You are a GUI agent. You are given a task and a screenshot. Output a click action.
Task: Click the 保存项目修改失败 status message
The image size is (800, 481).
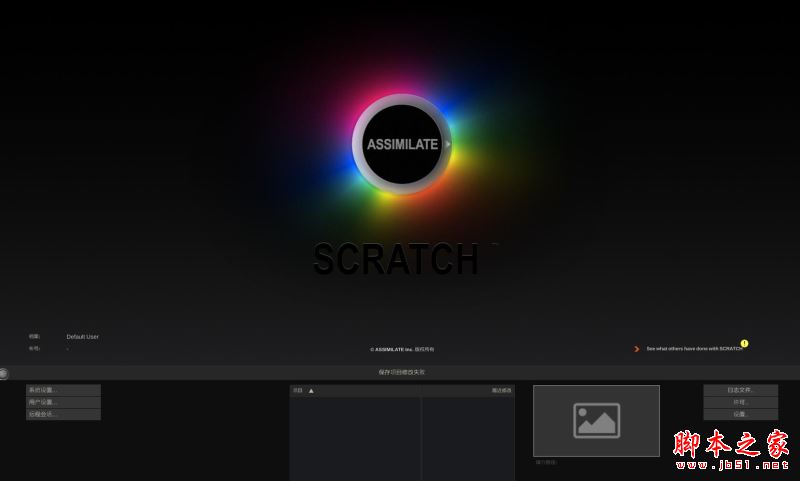(x=402, y=372)
